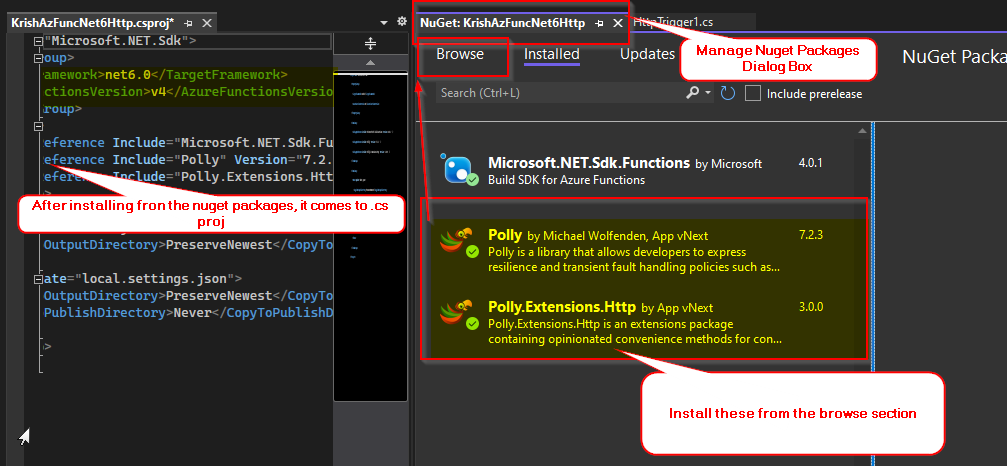Viewport: 1007px width, 466px height.
Task: Collapse the PropertyGroup node
Action: coord(38,58)
